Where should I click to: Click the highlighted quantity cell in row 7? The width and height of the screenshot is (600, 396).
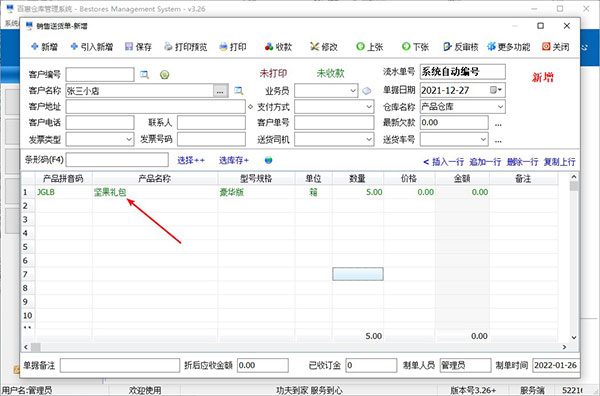(x=358, y=274)
